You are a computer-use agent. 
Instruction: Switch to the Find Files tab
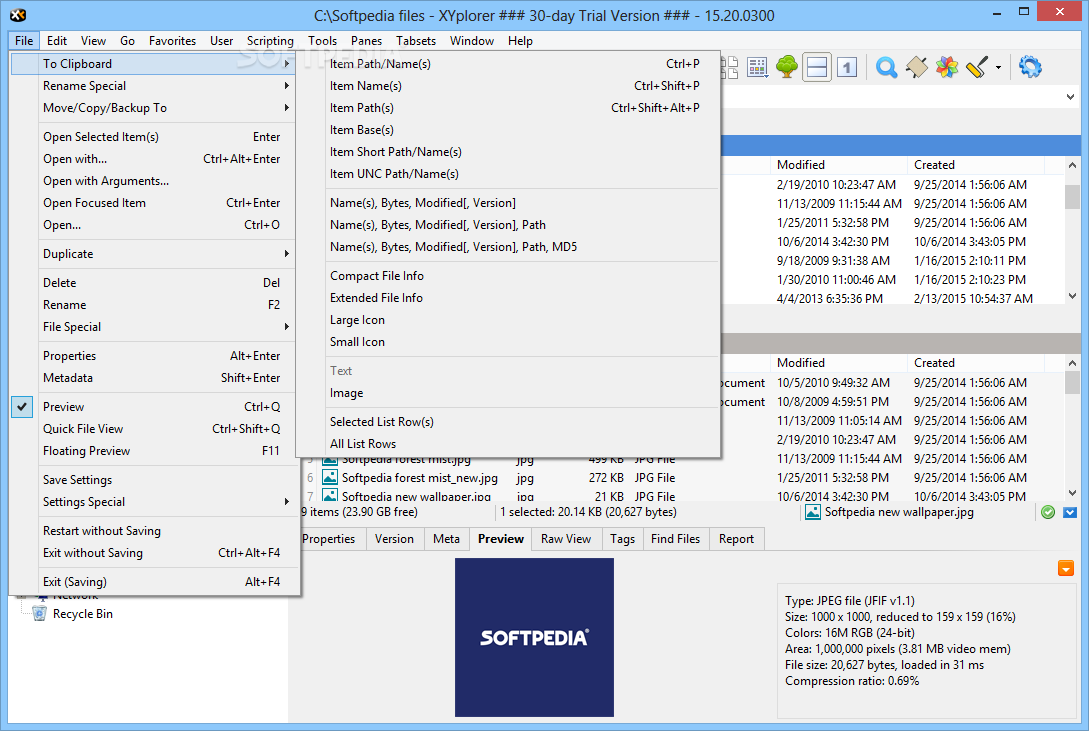coord(676,539)
